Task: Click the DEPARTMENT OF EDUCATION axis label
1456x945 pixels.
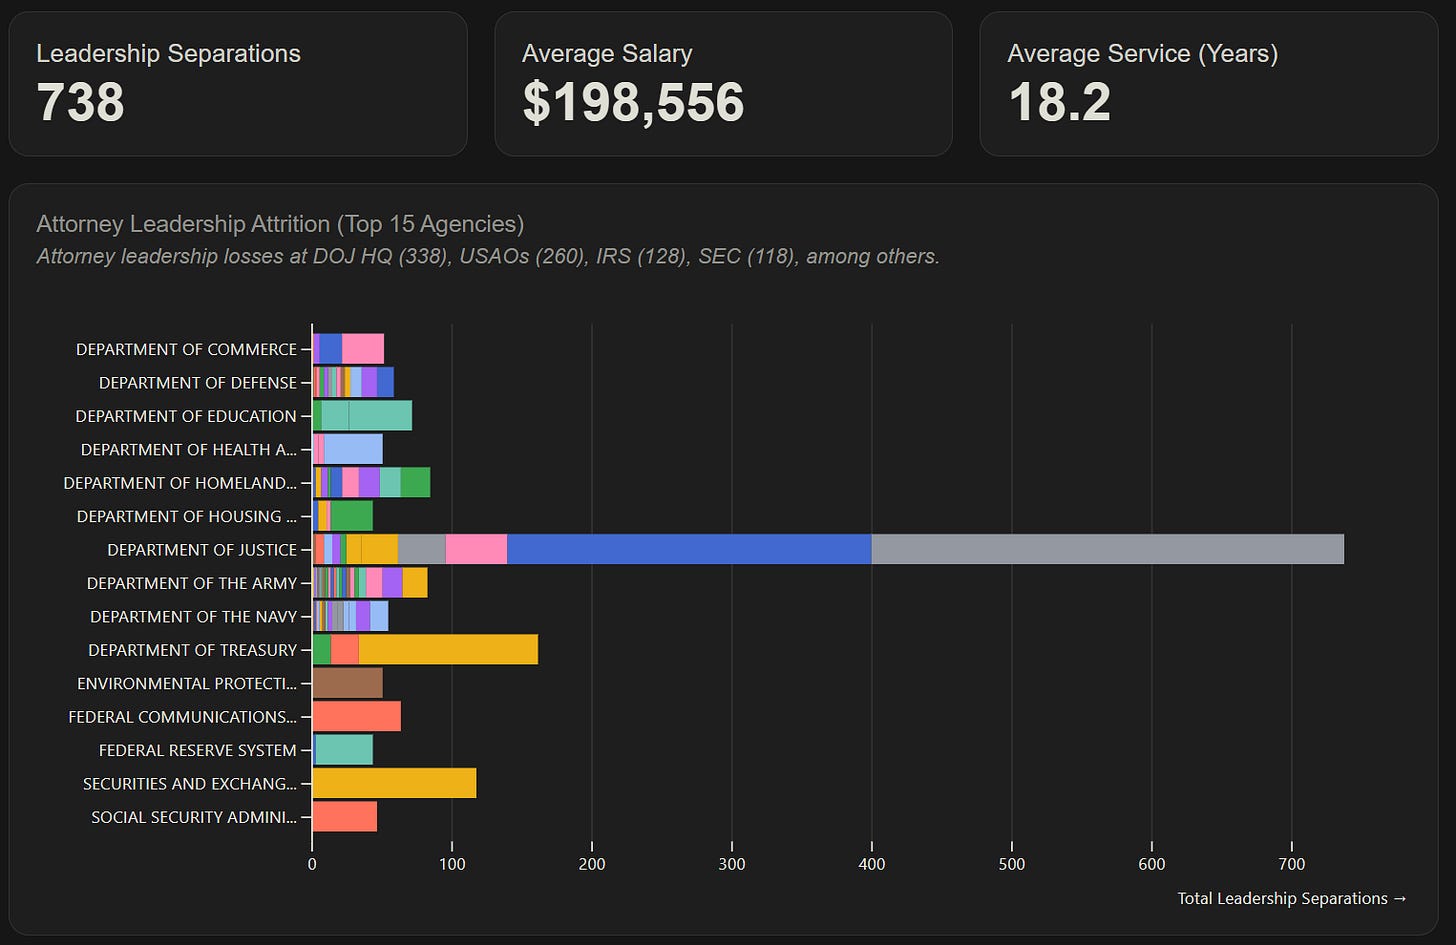Action: 186,416
